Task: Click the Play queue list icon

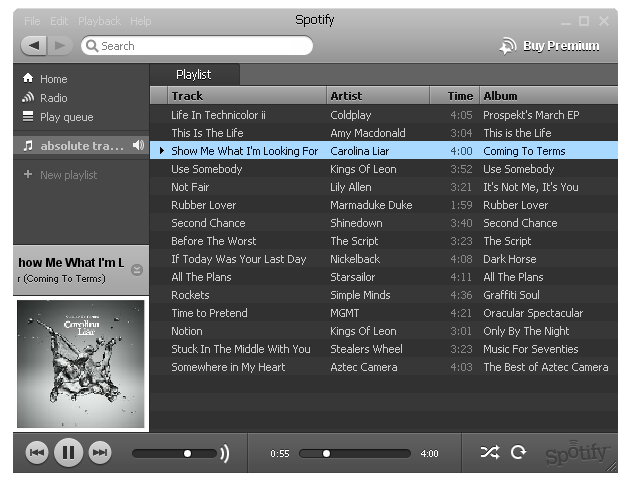Action: 28,117
